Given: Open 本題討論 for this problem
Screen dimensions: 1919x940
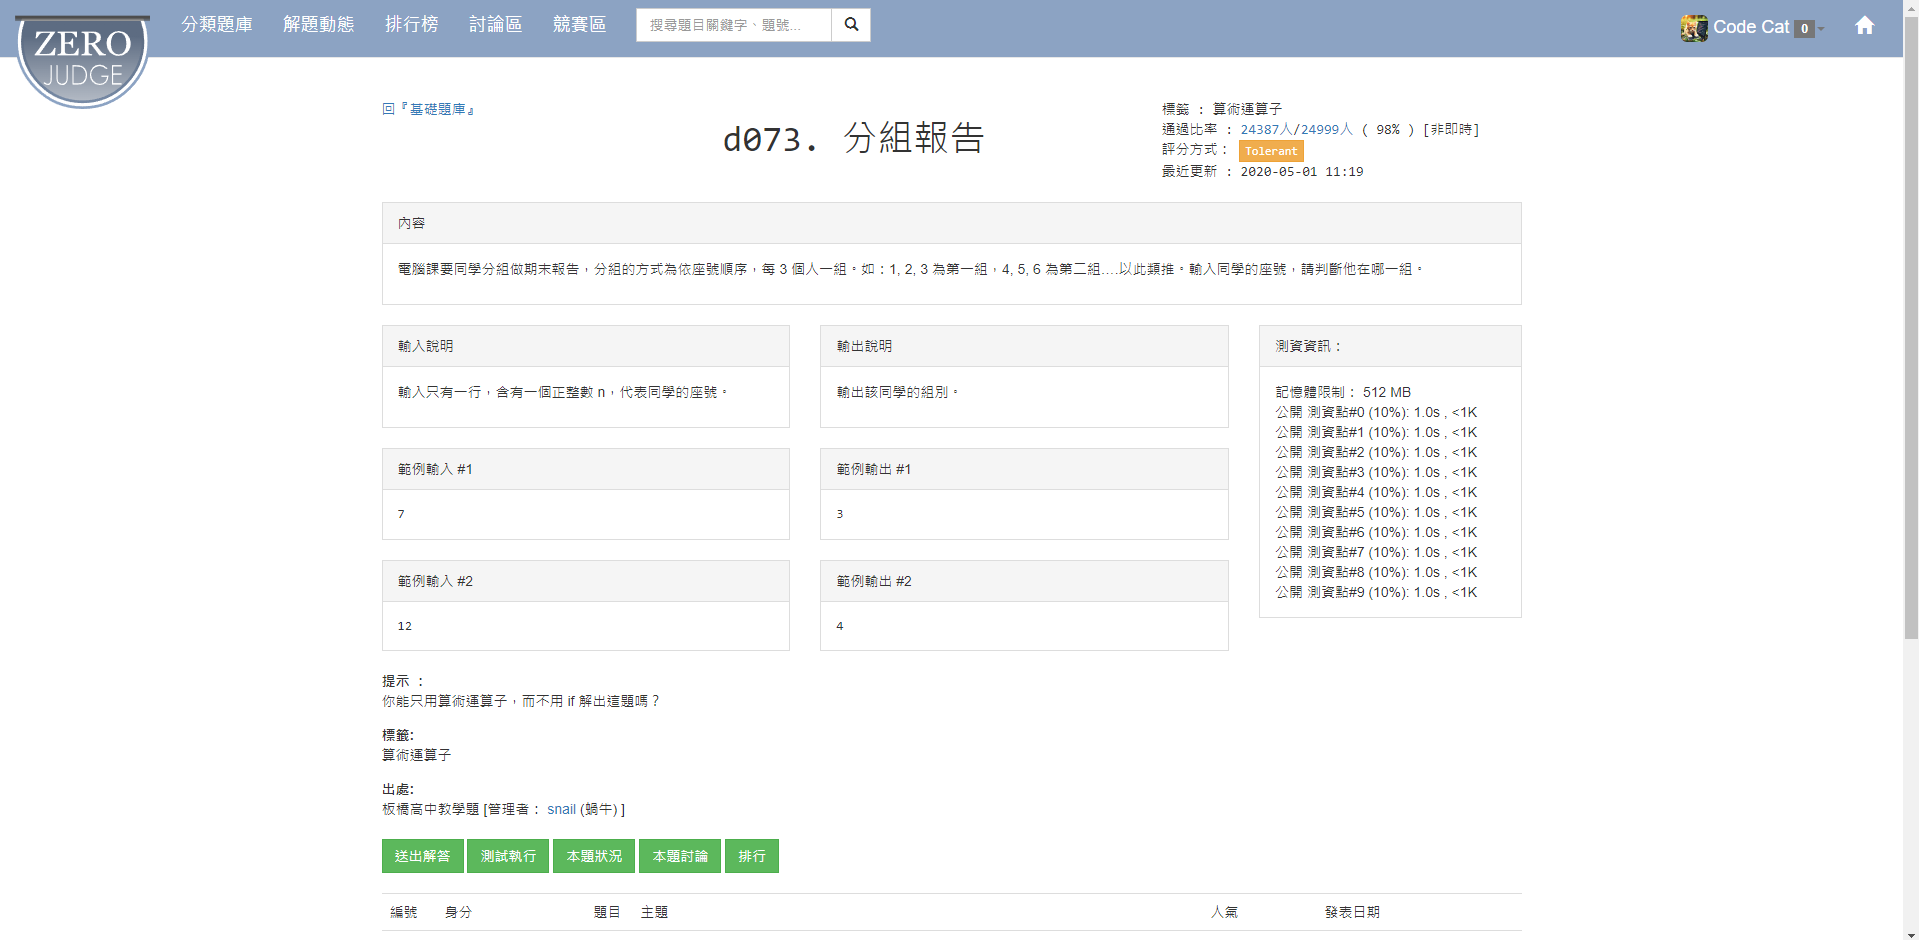Looking at the screenshot, I should pyautogui.click(x=680, y=856).
